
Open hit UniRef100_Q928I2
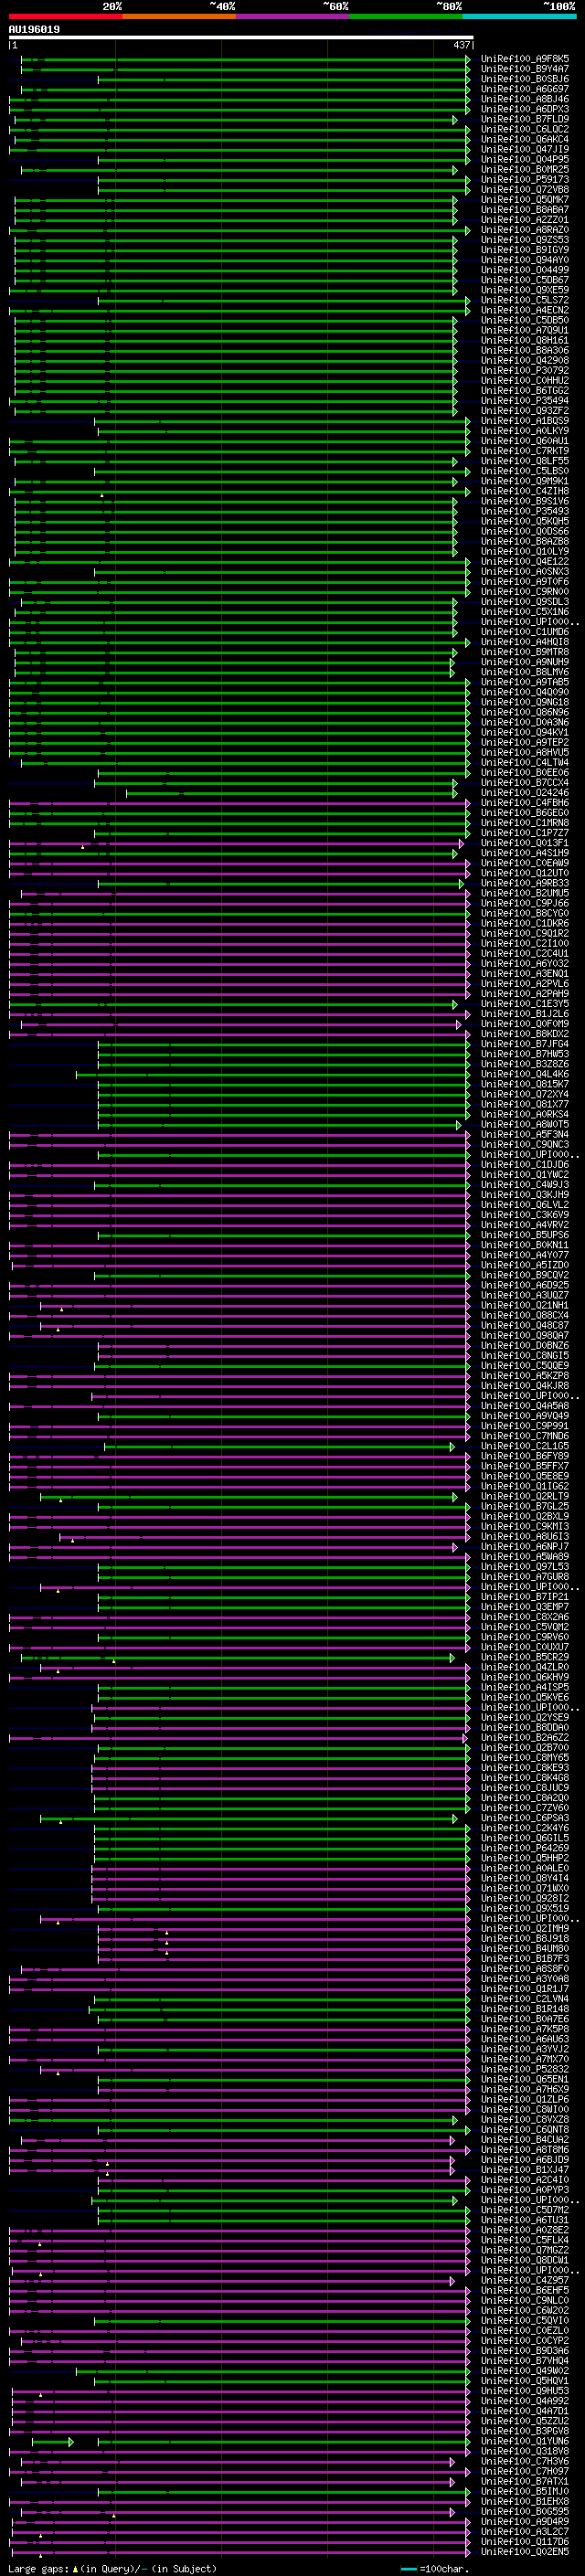pos(525,1899)
